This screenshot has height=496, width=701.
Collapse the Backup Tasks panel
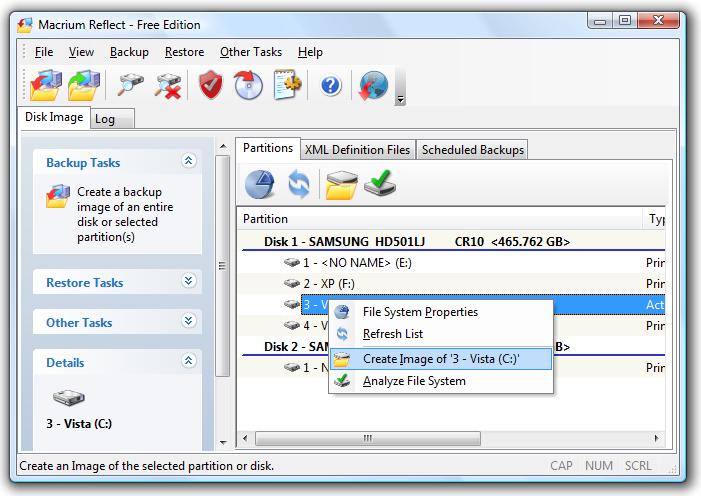189,161
